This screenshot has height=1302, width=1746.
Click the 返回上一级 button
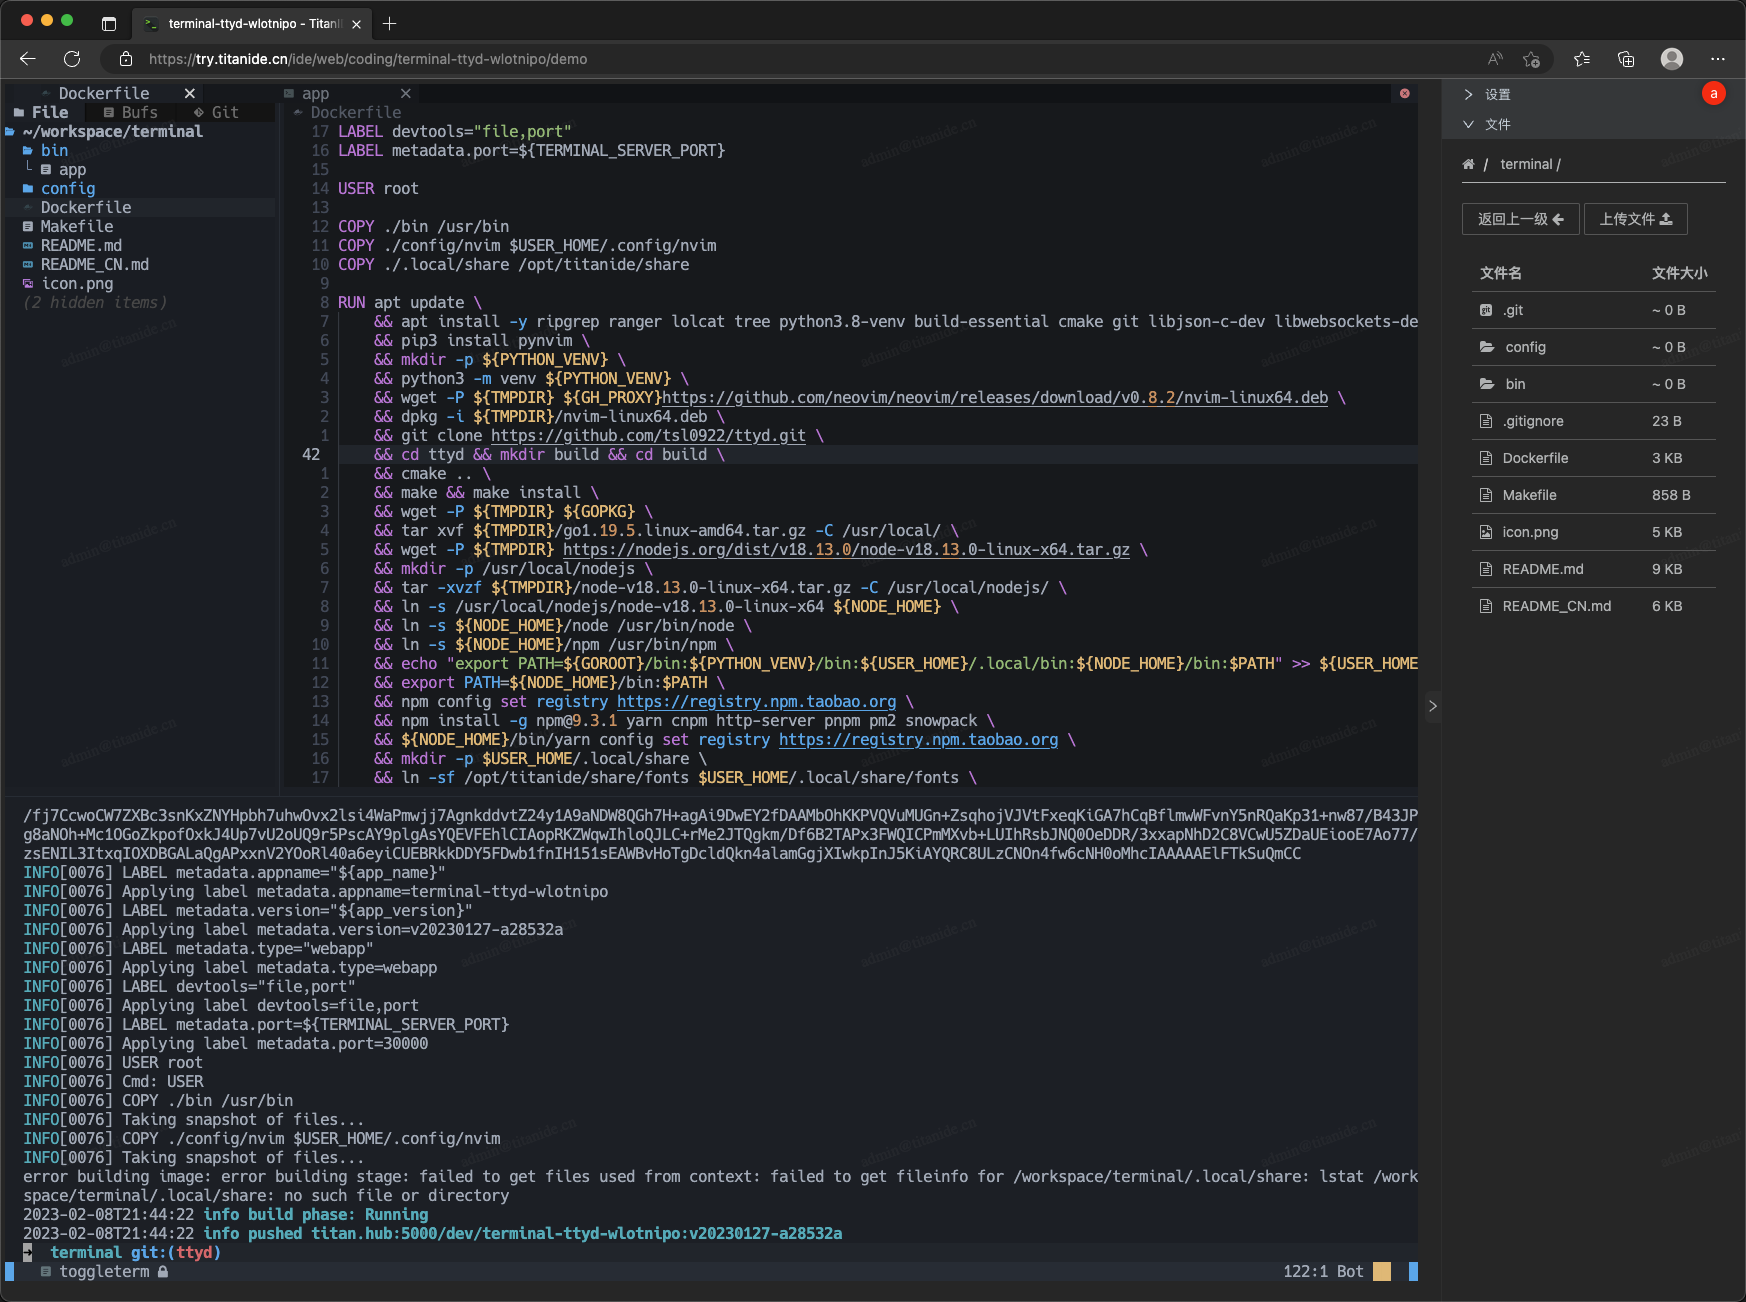pyautogui.click(x=1520, y=219)
